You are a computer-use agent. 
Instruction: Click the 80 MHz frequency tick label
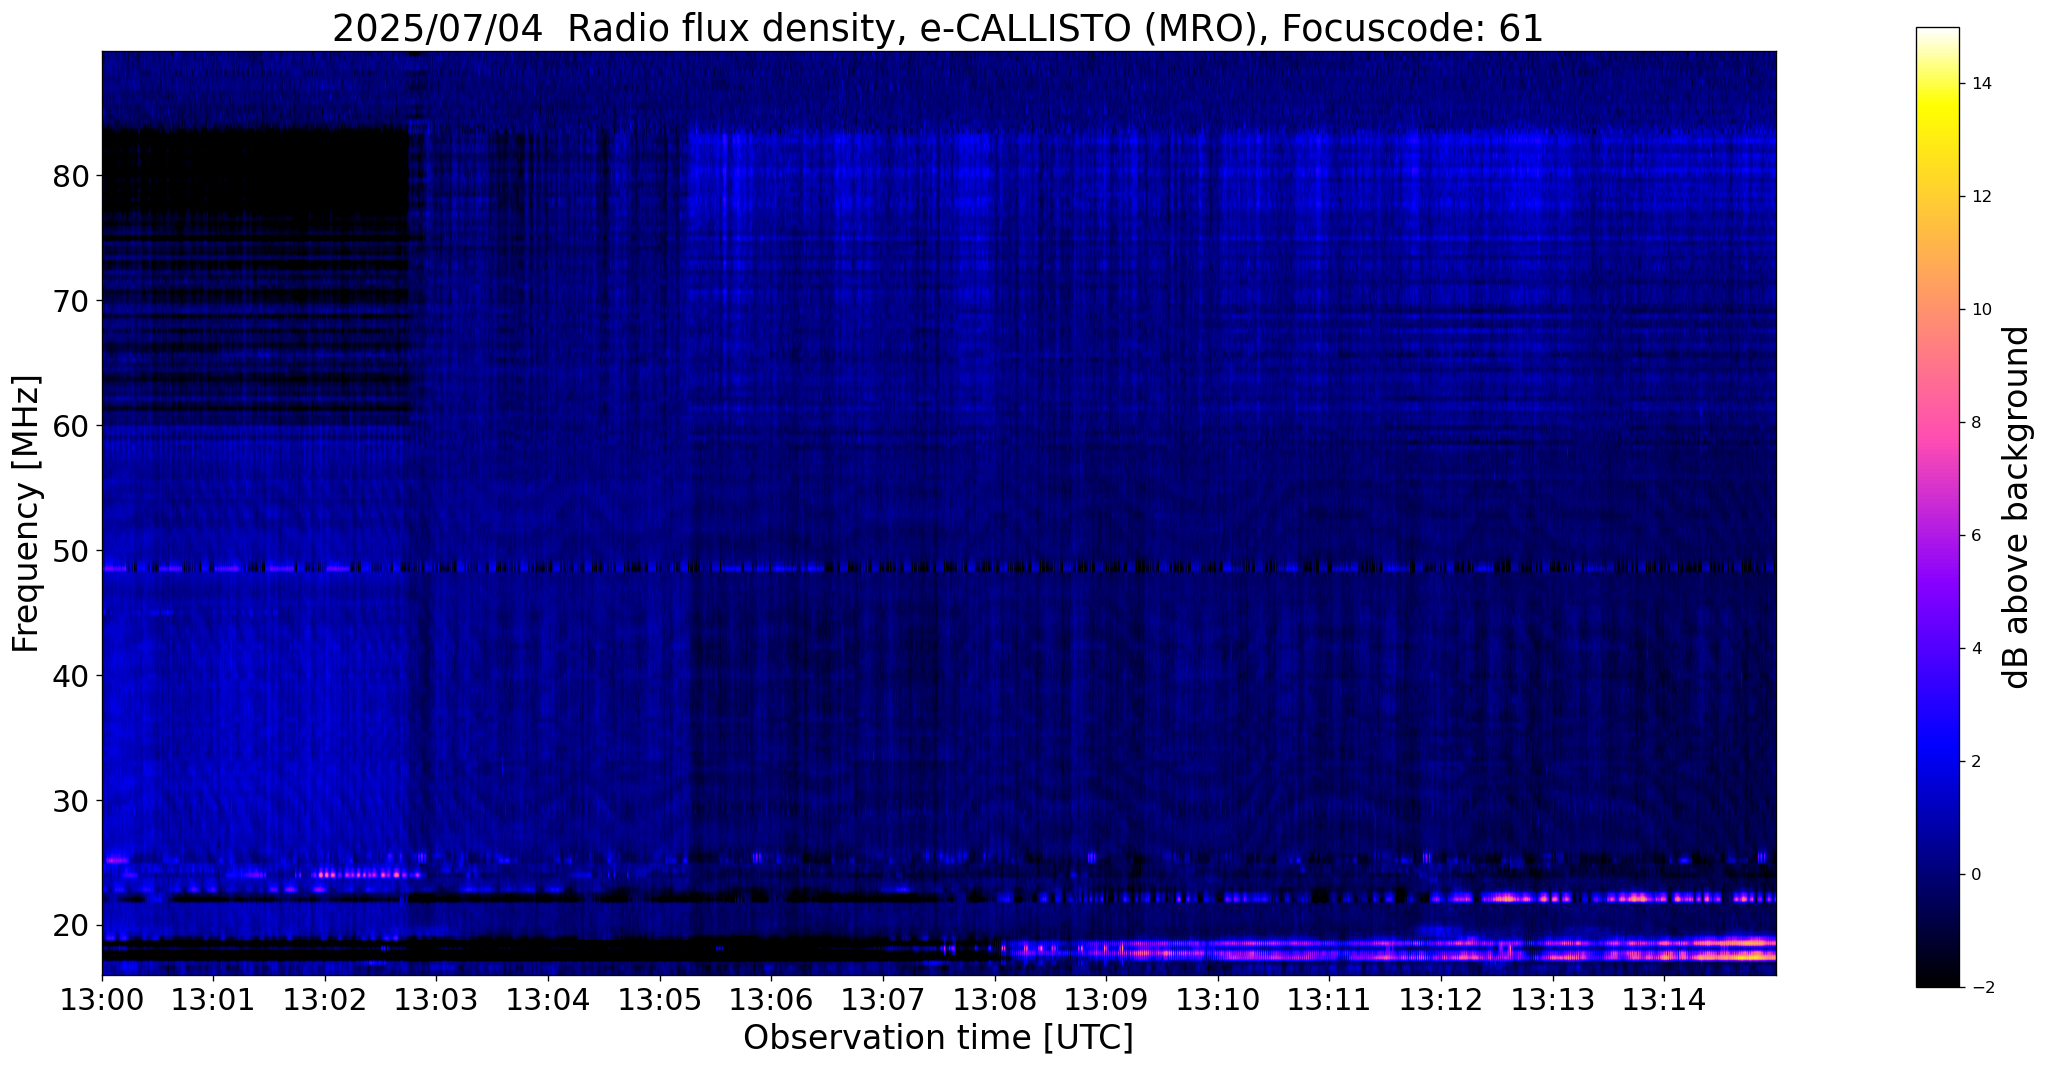tap(71, 177)
